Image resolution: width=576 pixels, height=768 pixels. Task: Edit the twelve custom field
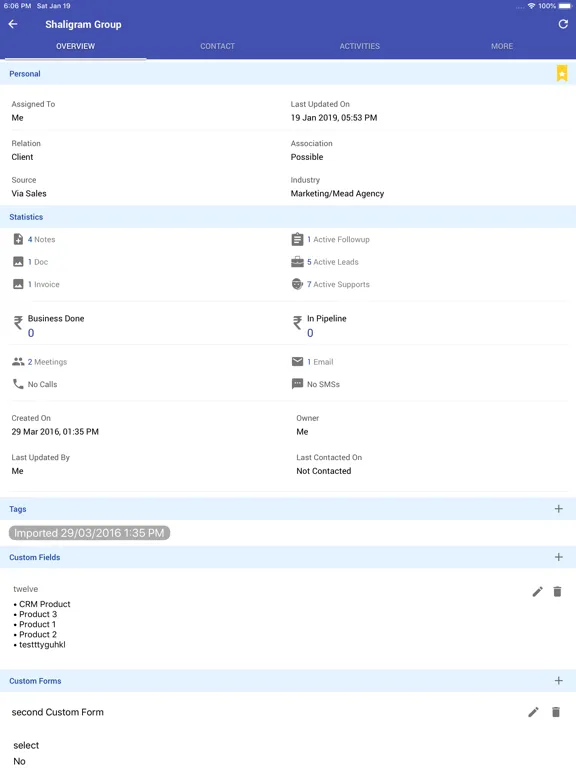click(537, 592)
